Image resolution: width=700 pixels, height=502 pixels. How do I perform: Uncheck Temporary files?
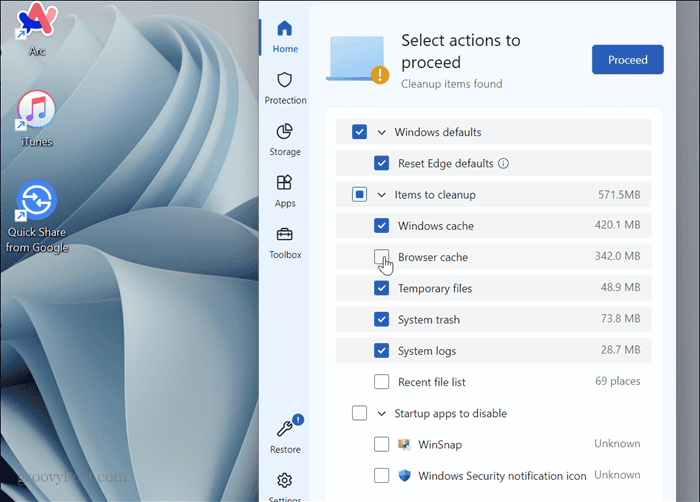tap(381, 288)
